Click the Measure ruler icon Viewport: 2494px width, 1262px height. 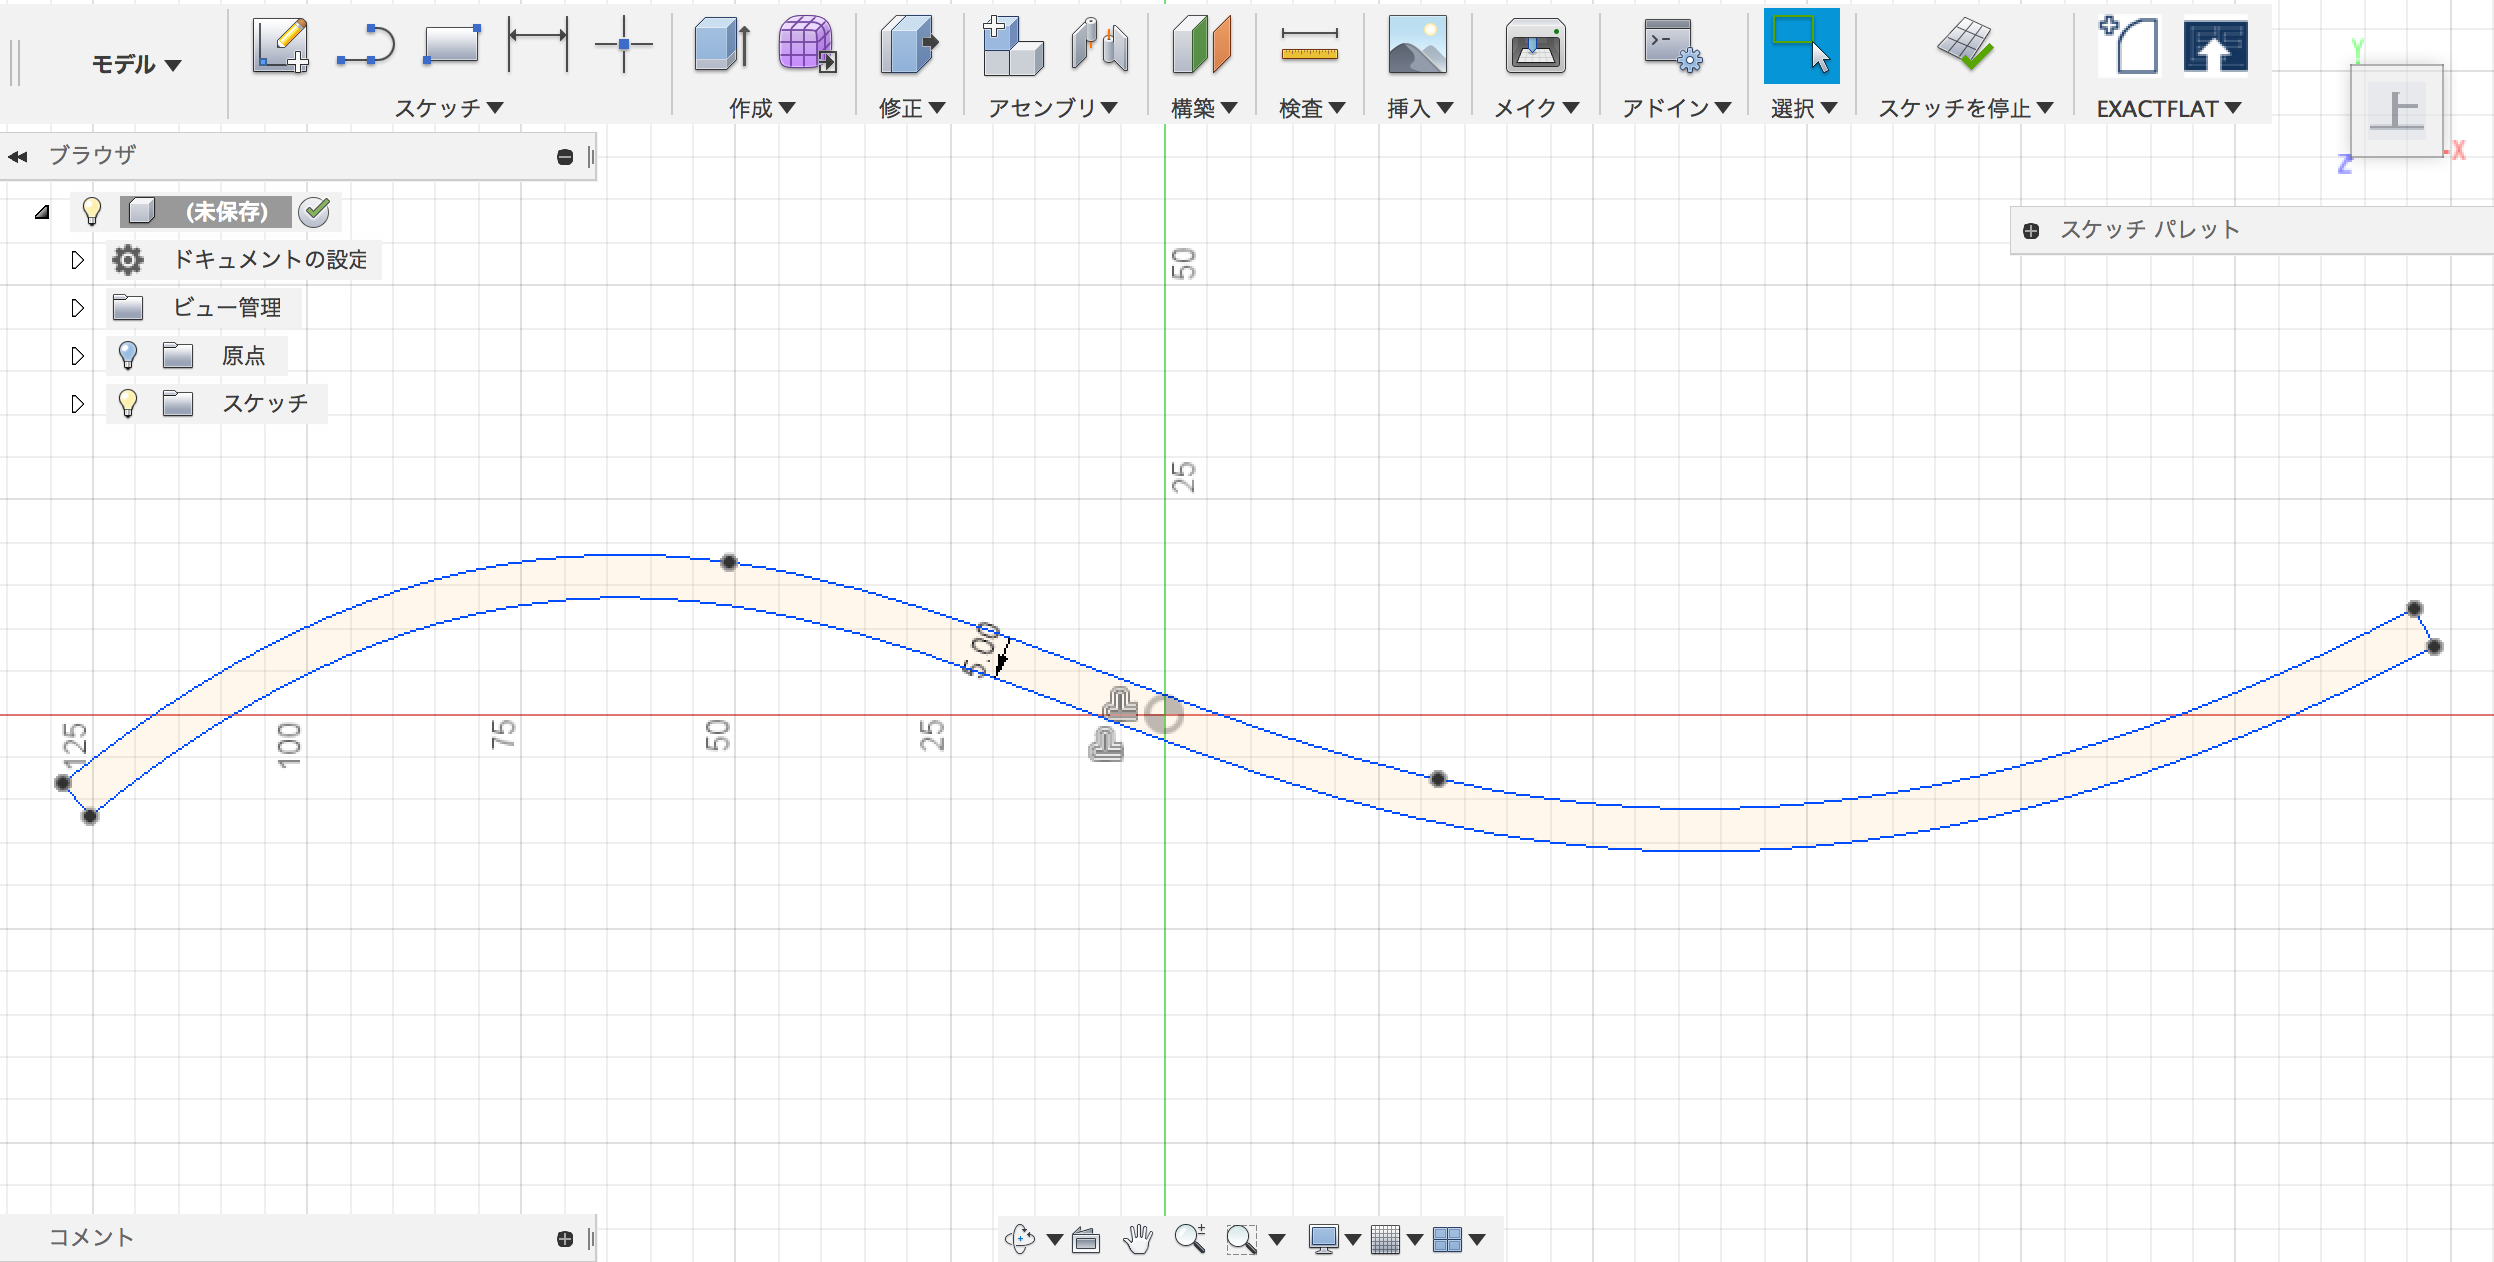tap(1309, 46)
